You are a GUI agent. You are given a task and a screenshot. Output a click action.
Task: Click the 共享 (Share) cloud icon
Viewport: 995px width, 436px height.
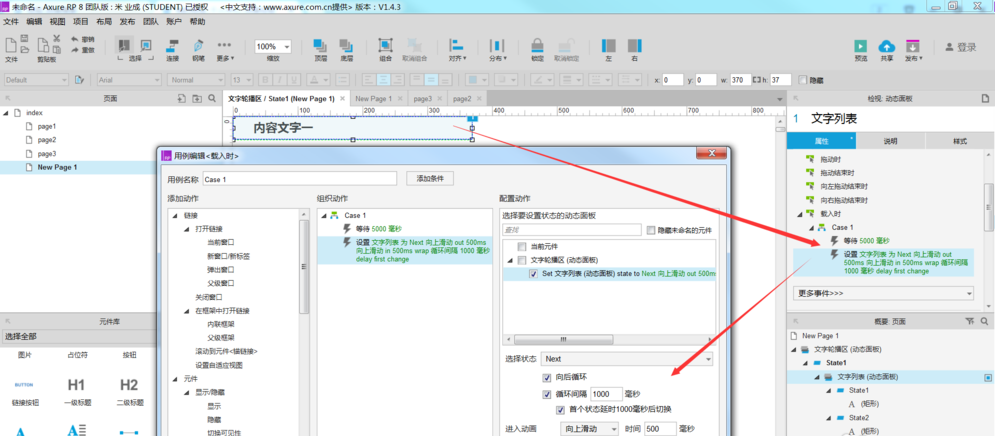click(886, 46)
